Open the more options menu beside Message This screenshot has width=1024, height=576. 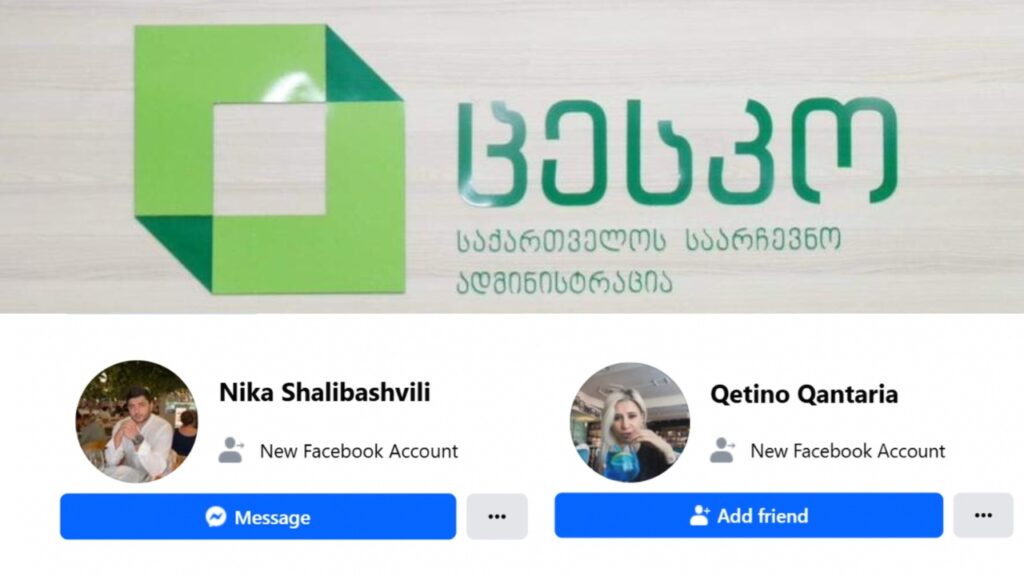coord(496,517)
